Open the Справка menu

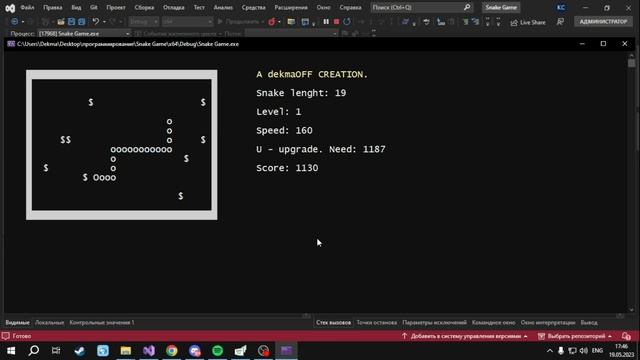pyautogui.click(x=350, y=7)
